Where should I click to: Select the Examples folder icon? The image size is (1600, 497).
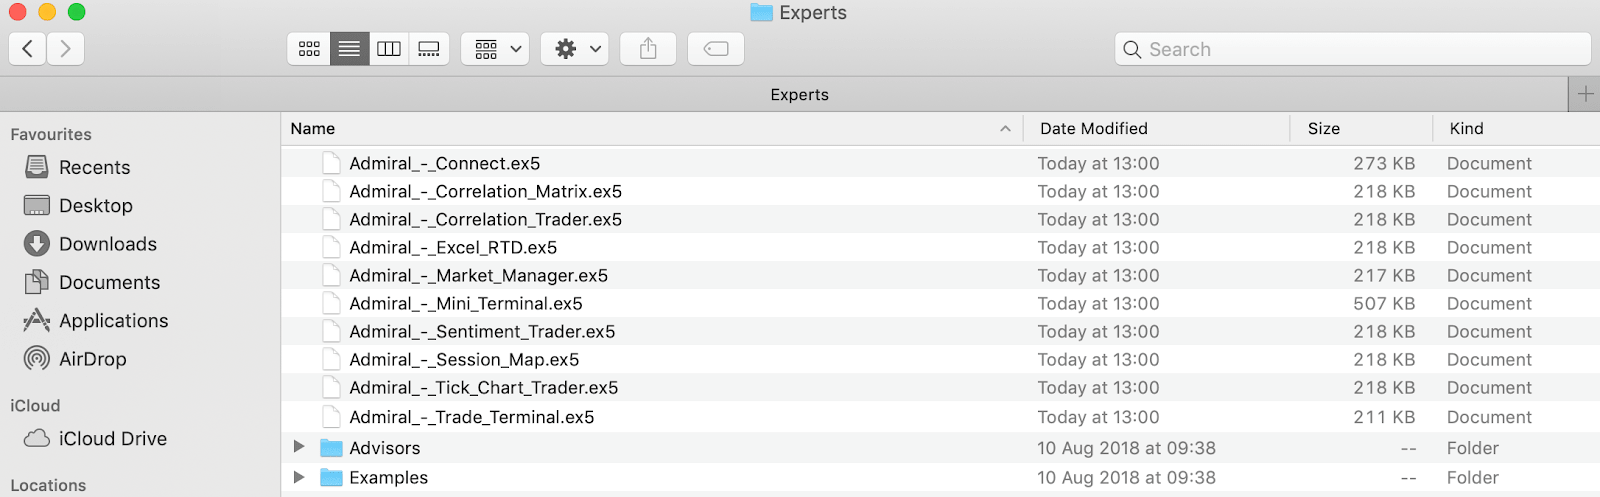(x=331, y=477)
